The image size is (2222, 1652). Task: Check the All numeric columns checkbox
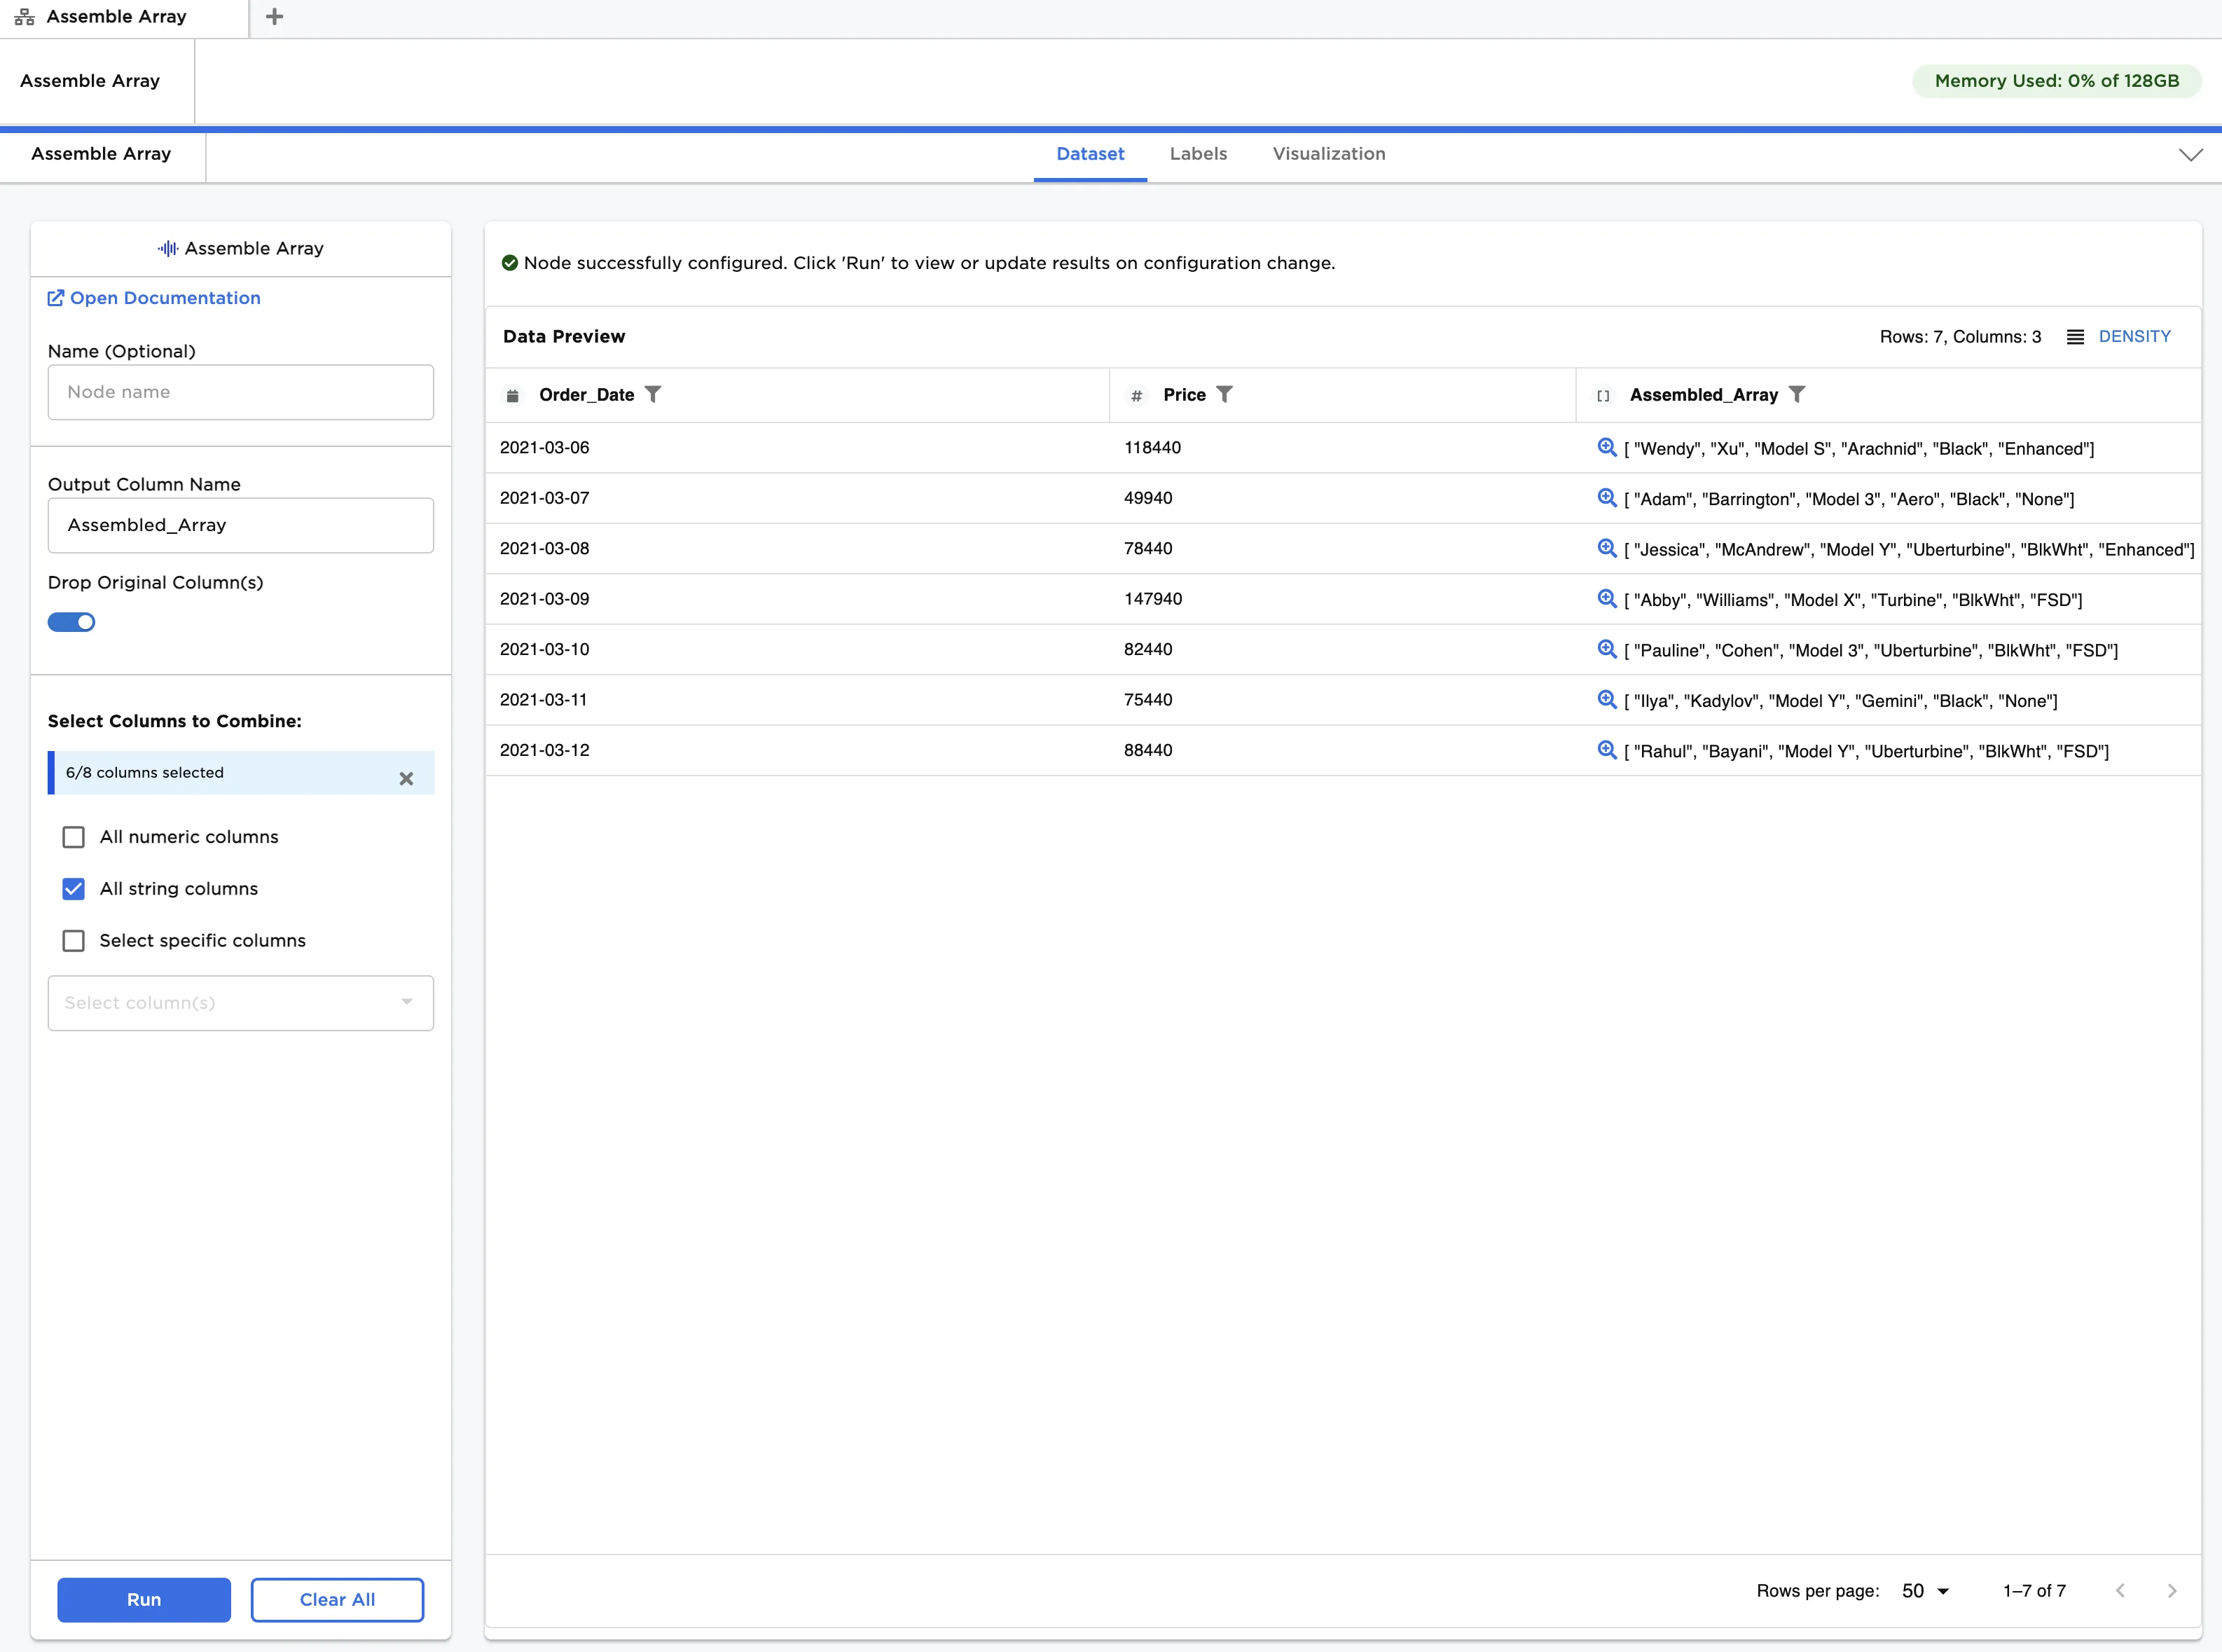point(74,837)
